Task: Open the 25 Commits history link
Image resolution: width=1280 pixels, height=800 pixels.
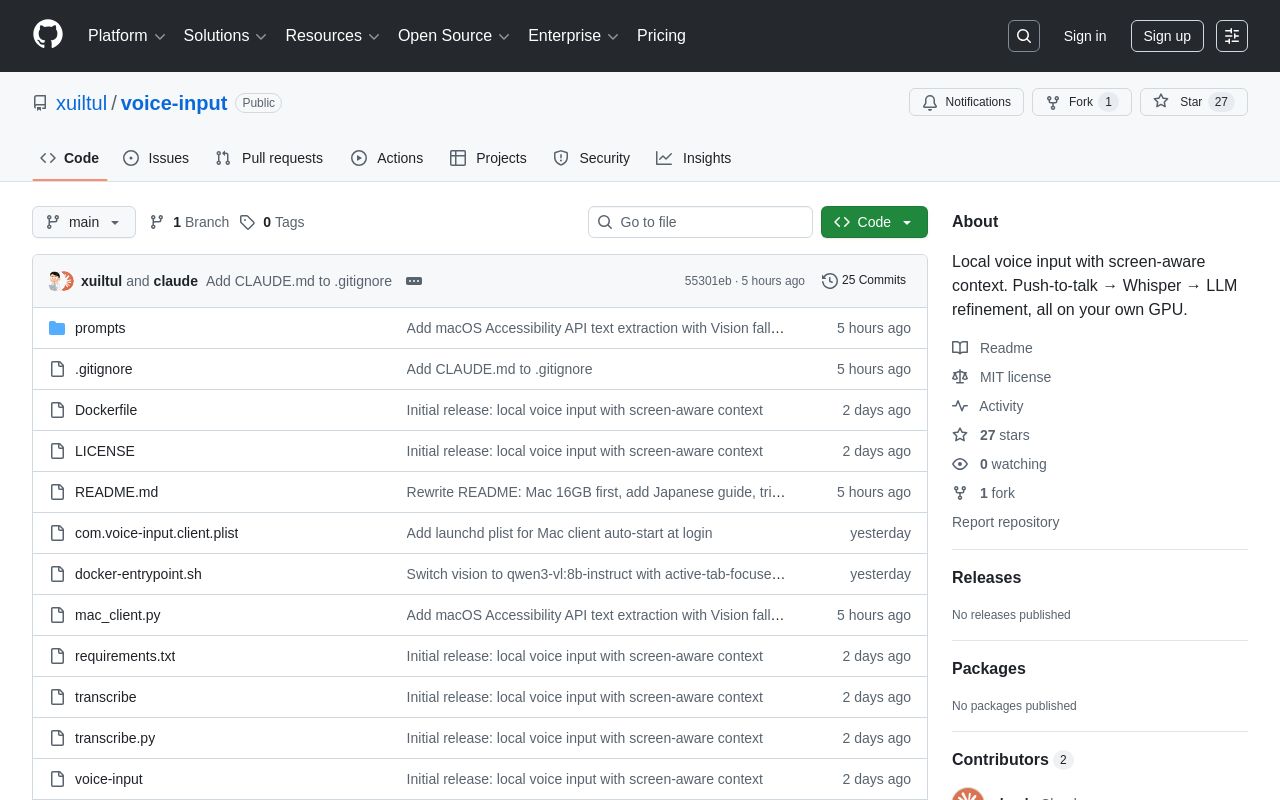Action: (x=864, y=280)
